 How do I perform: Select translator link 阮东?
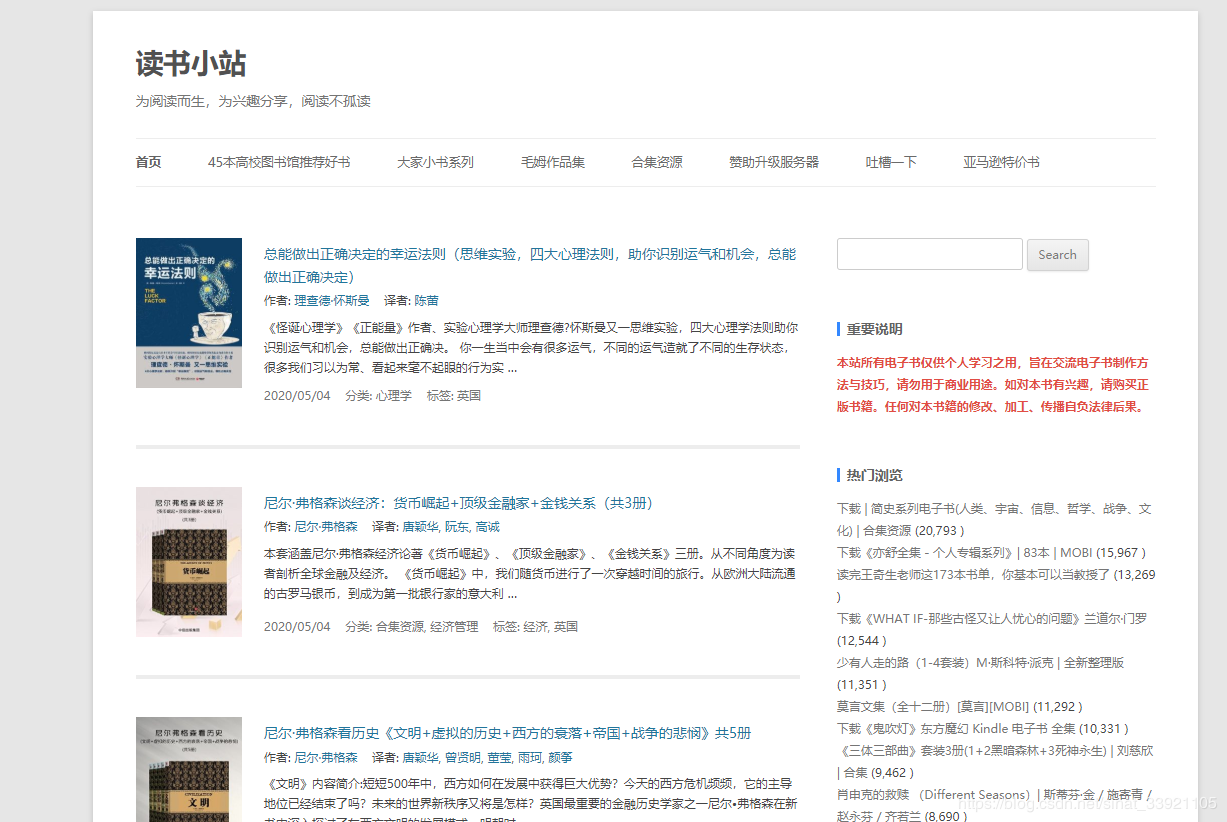tap(457, 526)
